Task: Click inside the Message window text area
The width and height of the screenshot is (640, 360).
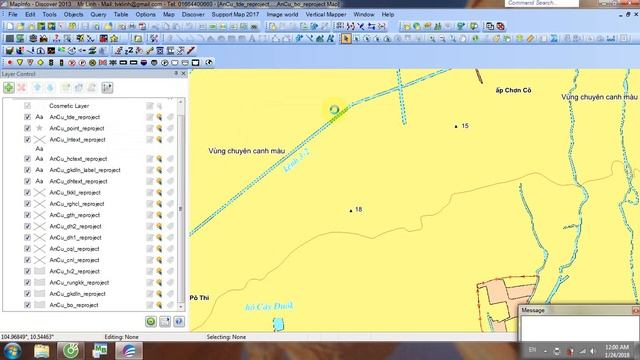Action: coord(580,328)
